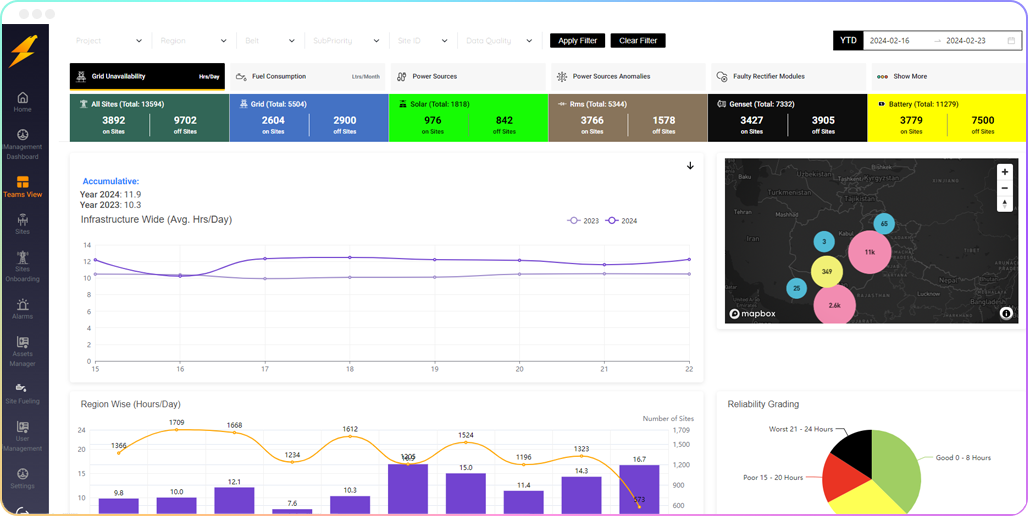Viewport: 1028px width, 516px height.
Task: Toggle the 2023 series in chart legend
Action: point(583,220)
